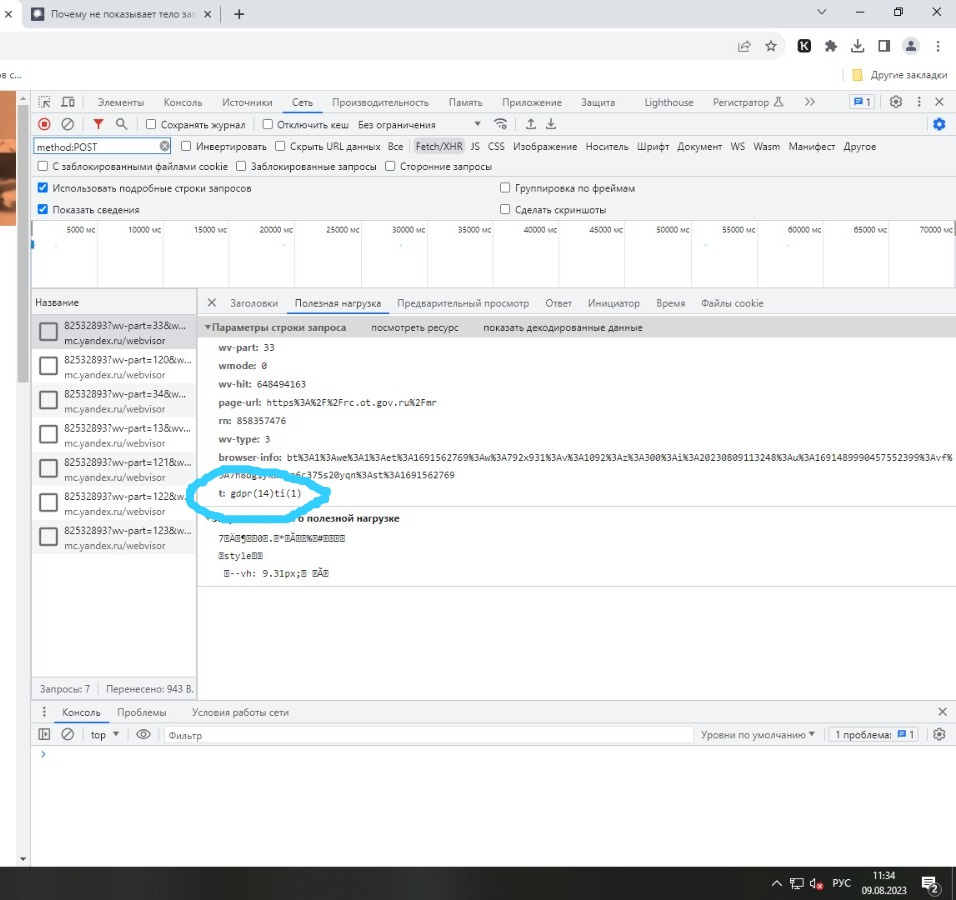956x900 pixels.
Task: Import HAR file upload icon
Action: click(x=531, y=124)
